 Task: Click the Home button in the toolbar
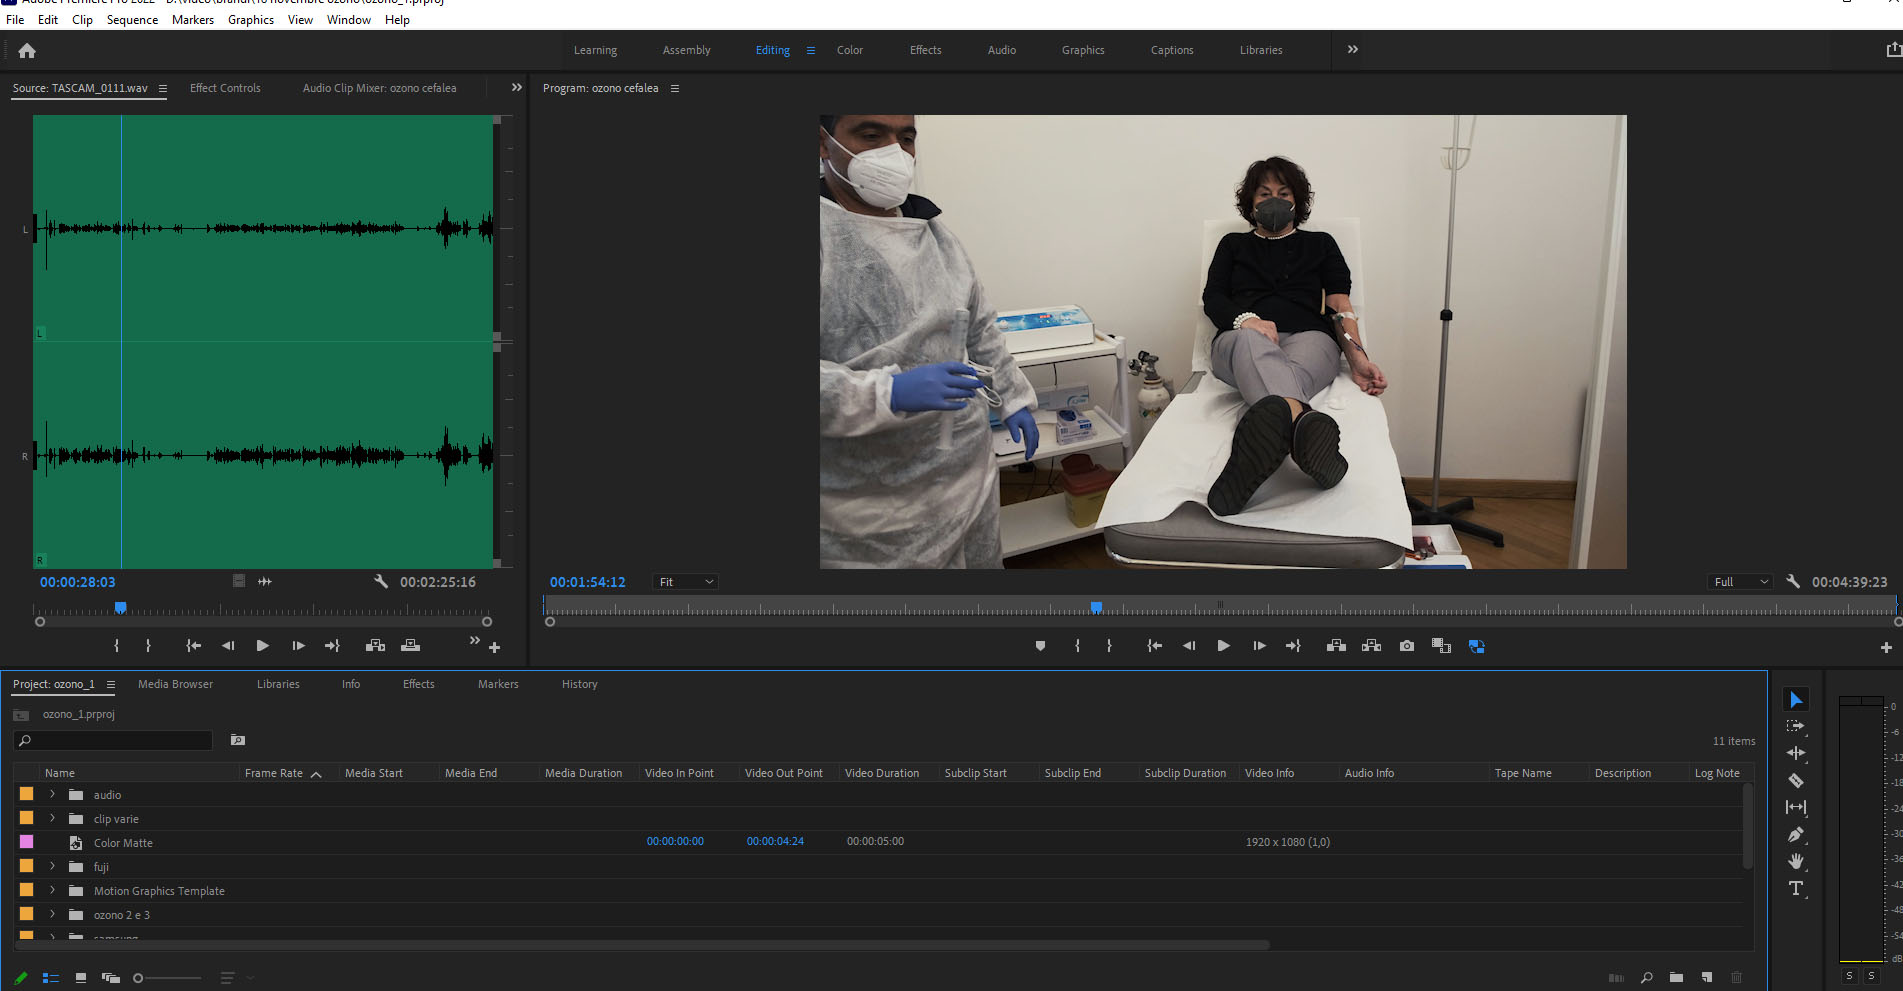26,50
